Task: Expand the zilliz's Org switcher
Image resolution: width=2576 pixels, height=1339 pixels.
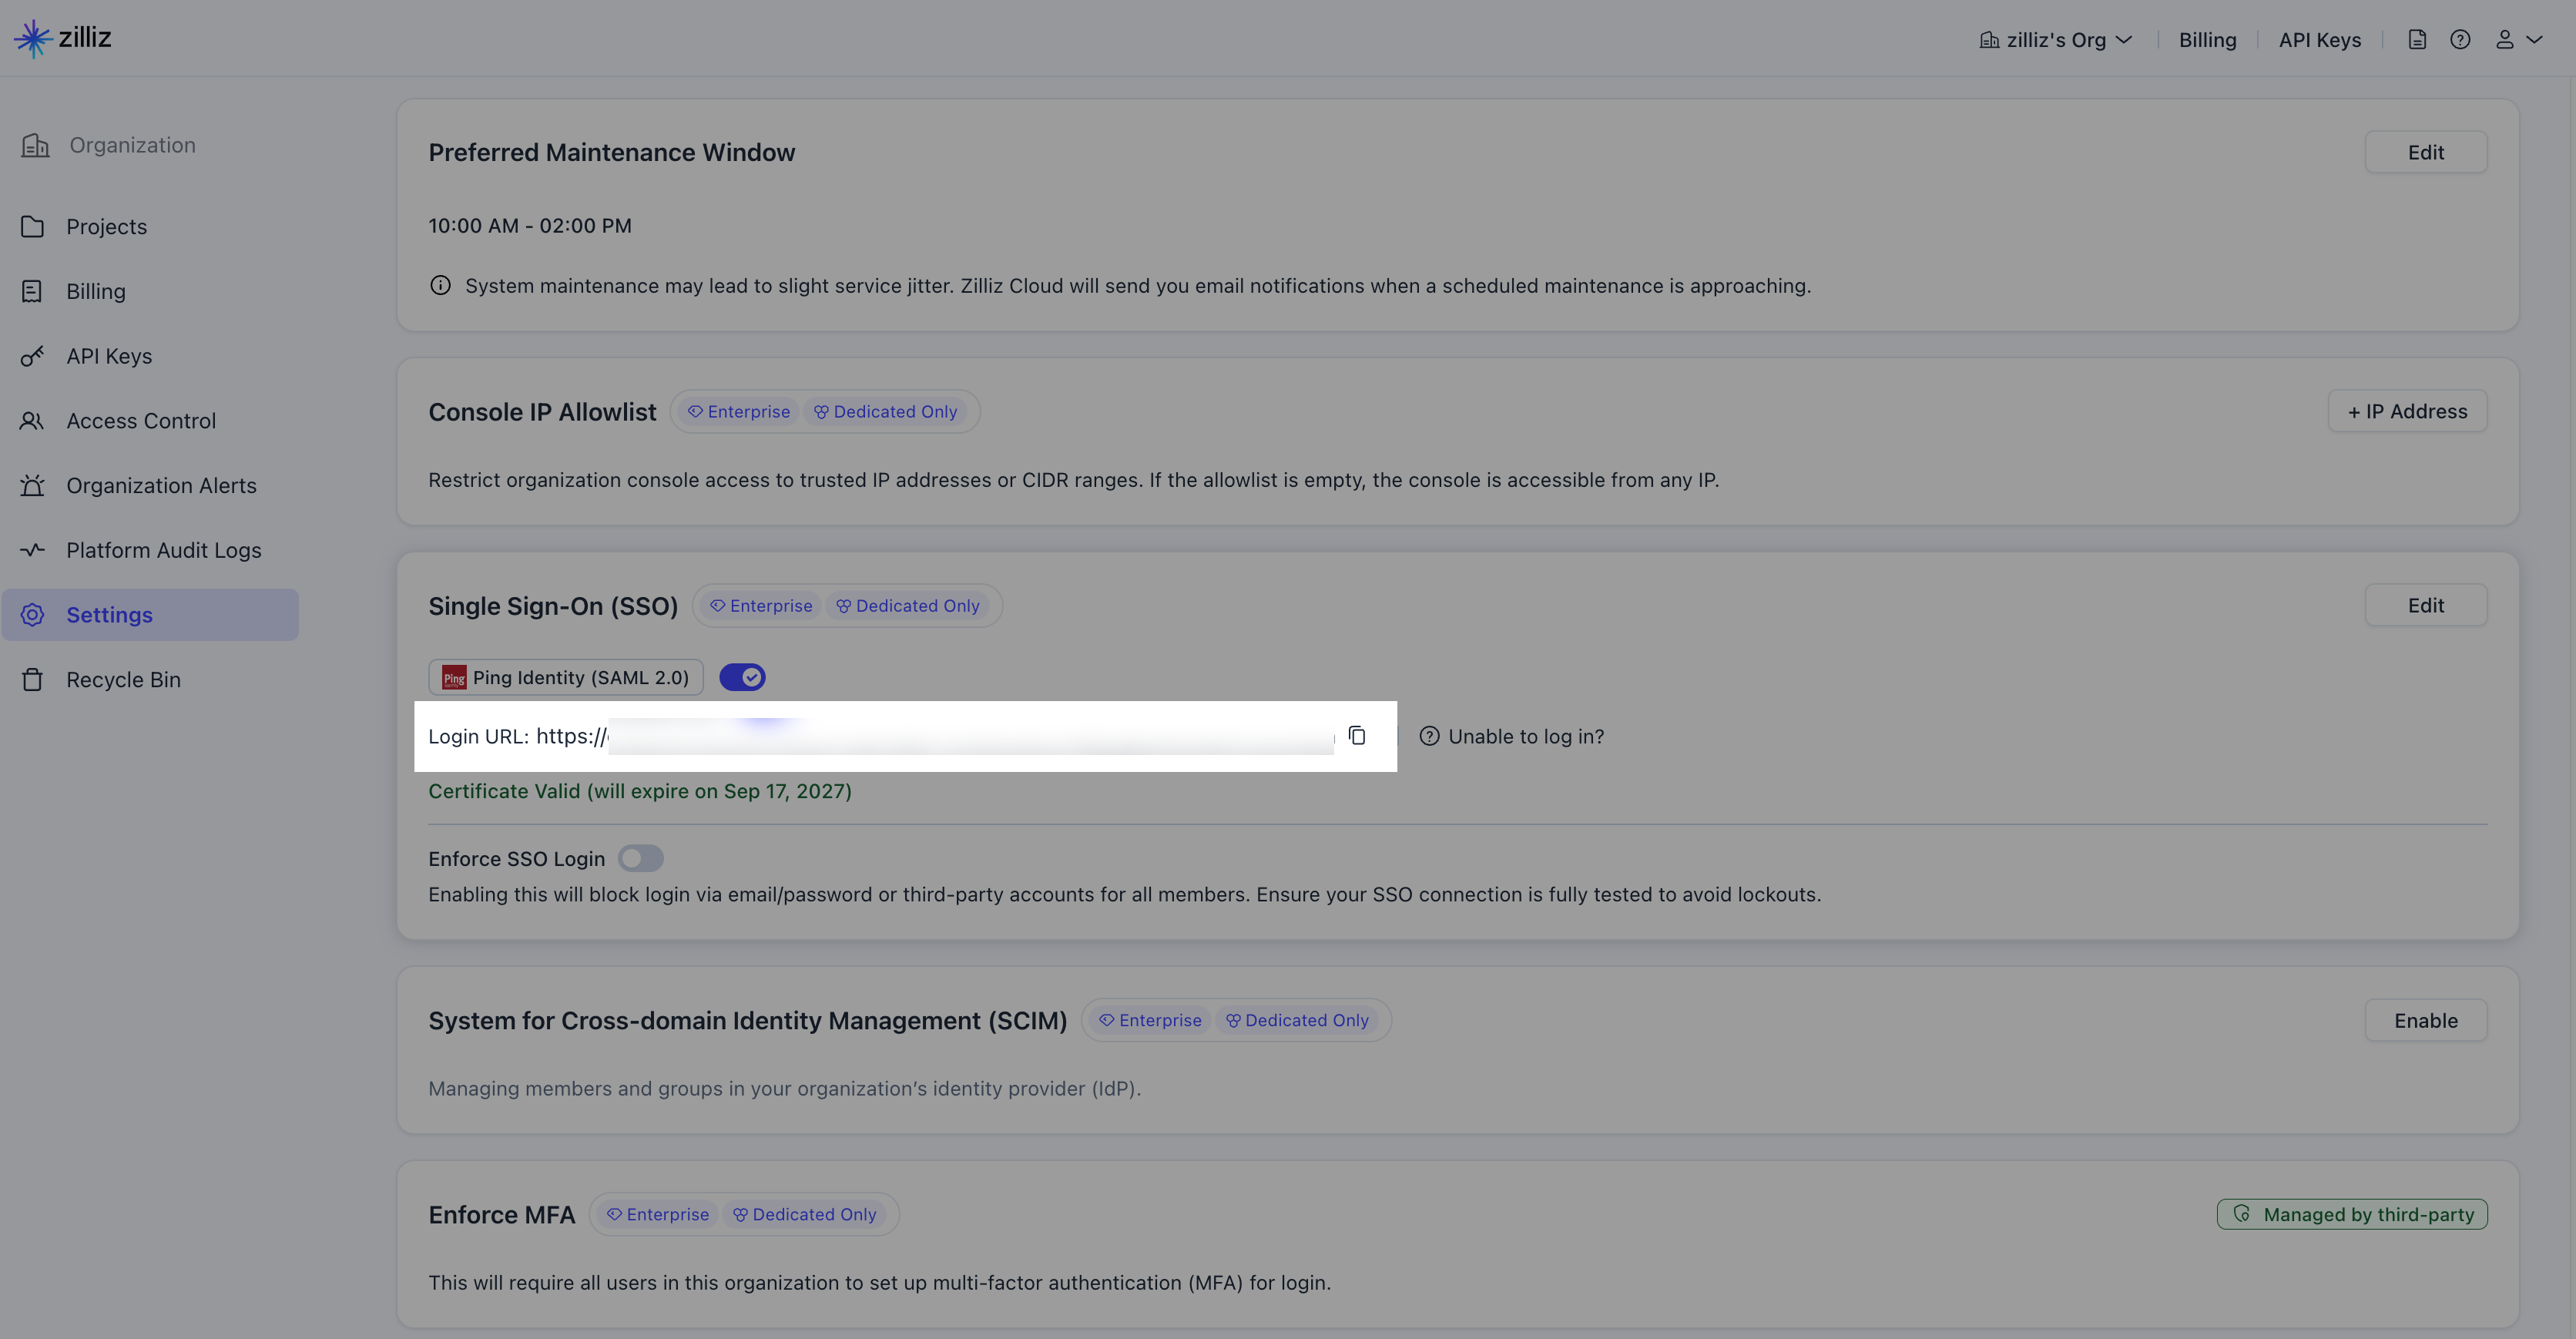Action: [x=2056, y=40]
